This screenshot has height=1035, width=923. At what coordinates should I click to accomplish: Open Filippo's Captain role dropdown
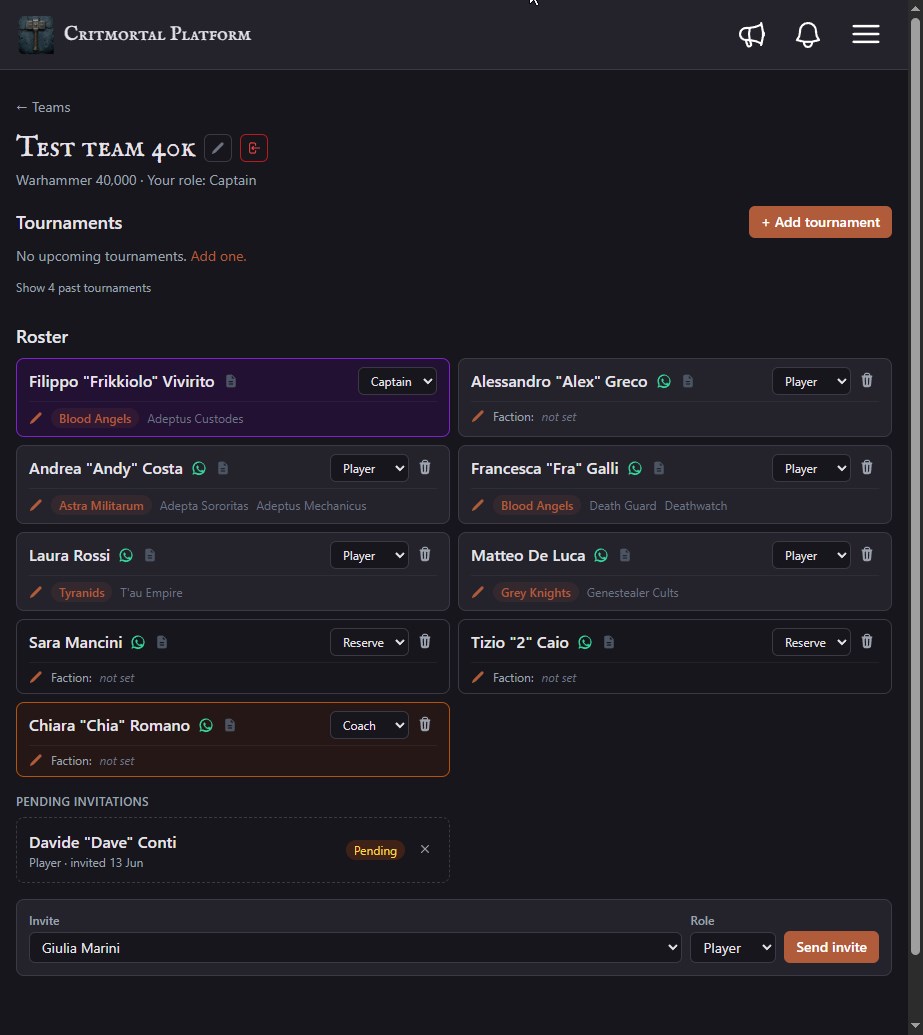pyautogui.click(x=397, y=382)
